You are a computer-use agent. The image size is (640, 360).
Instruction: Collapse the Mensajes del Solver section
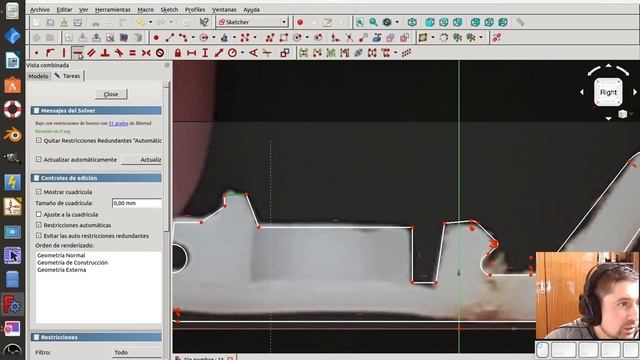click(x=96, y=111)
